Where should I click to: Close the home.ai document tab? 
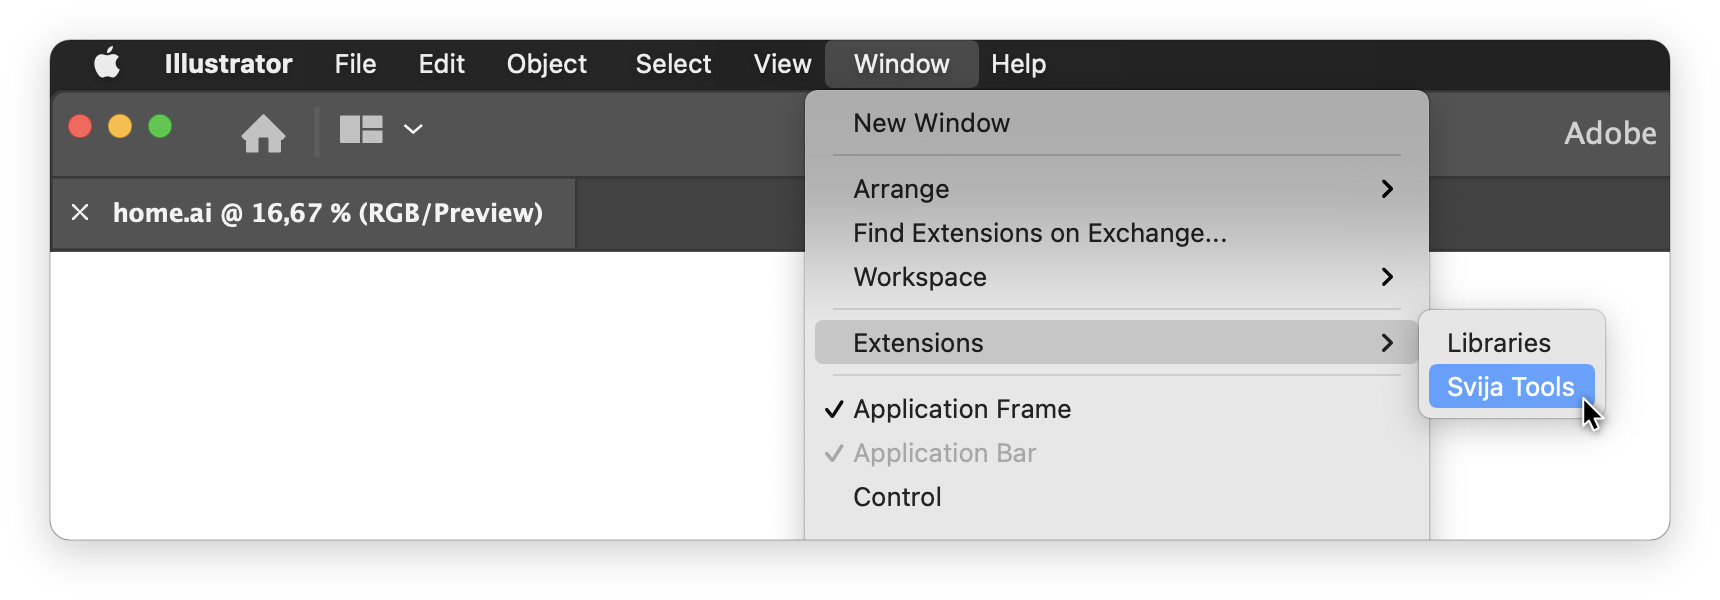pyautogui.click(x=80, y=212)
